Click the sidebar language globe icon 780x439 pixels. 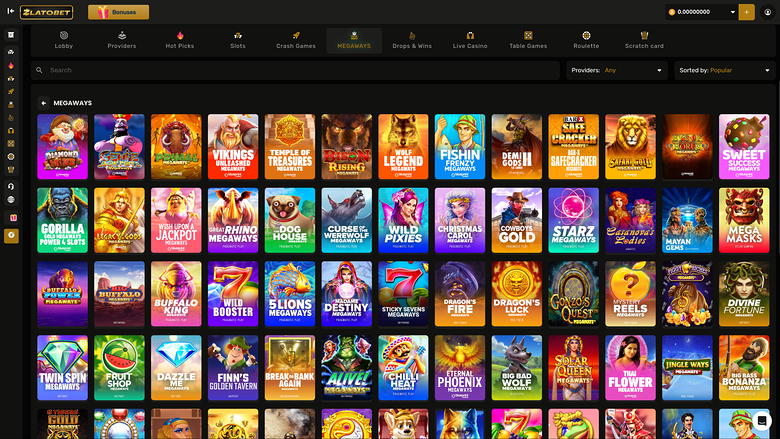(x=11, y=199)
